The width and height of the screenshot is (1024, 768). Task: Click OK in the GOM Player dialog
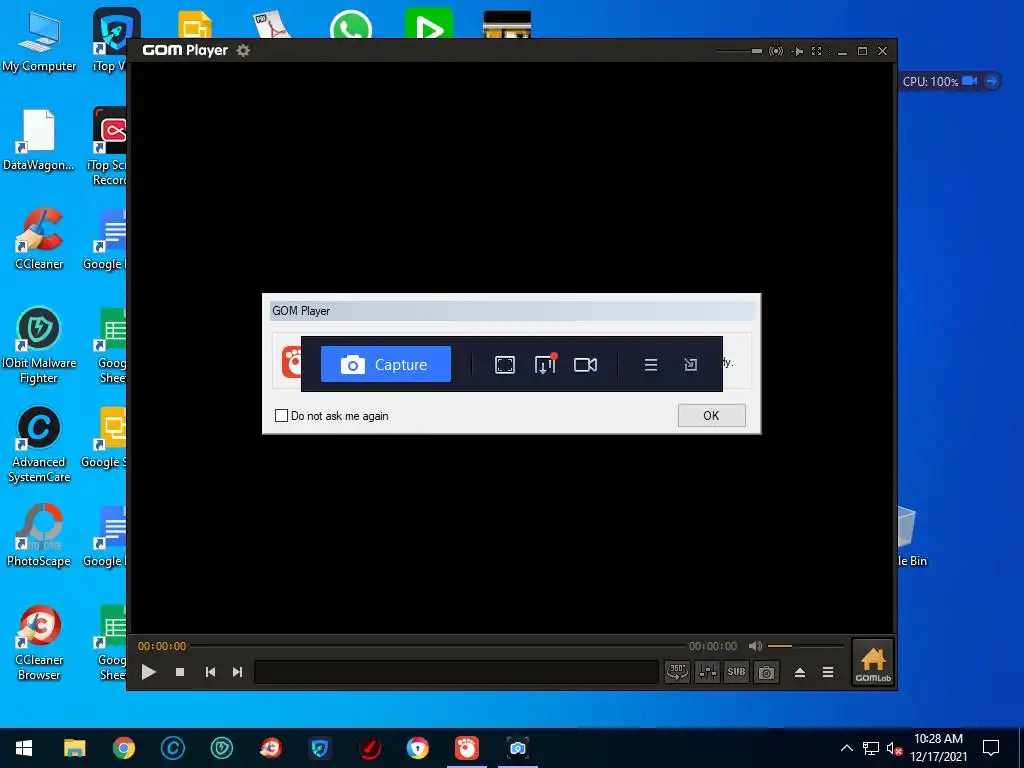tap(711, 415)
